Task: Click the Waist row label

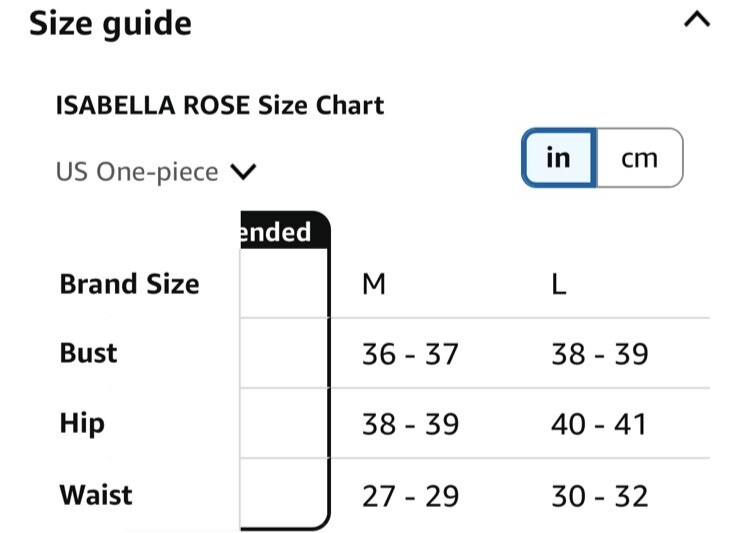Action: coord(96,495)
